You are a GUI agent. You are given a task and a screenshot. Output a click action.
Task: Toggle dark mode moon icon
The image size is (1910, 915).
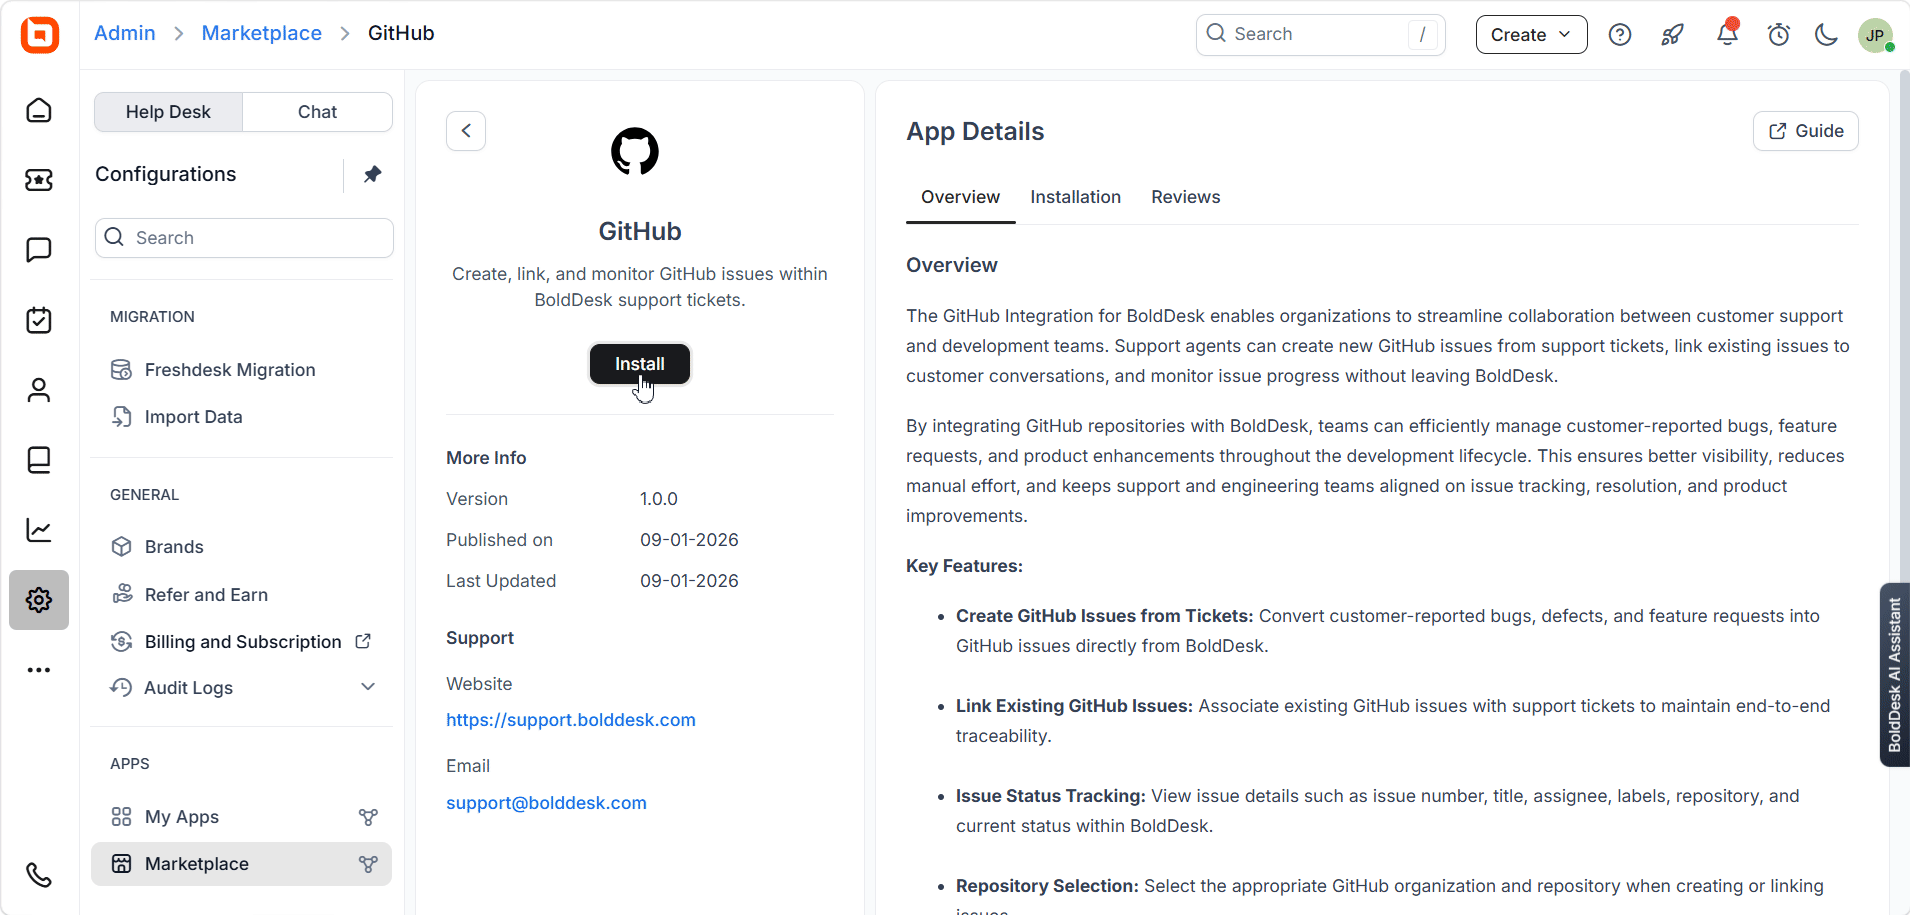[1827, 35]
